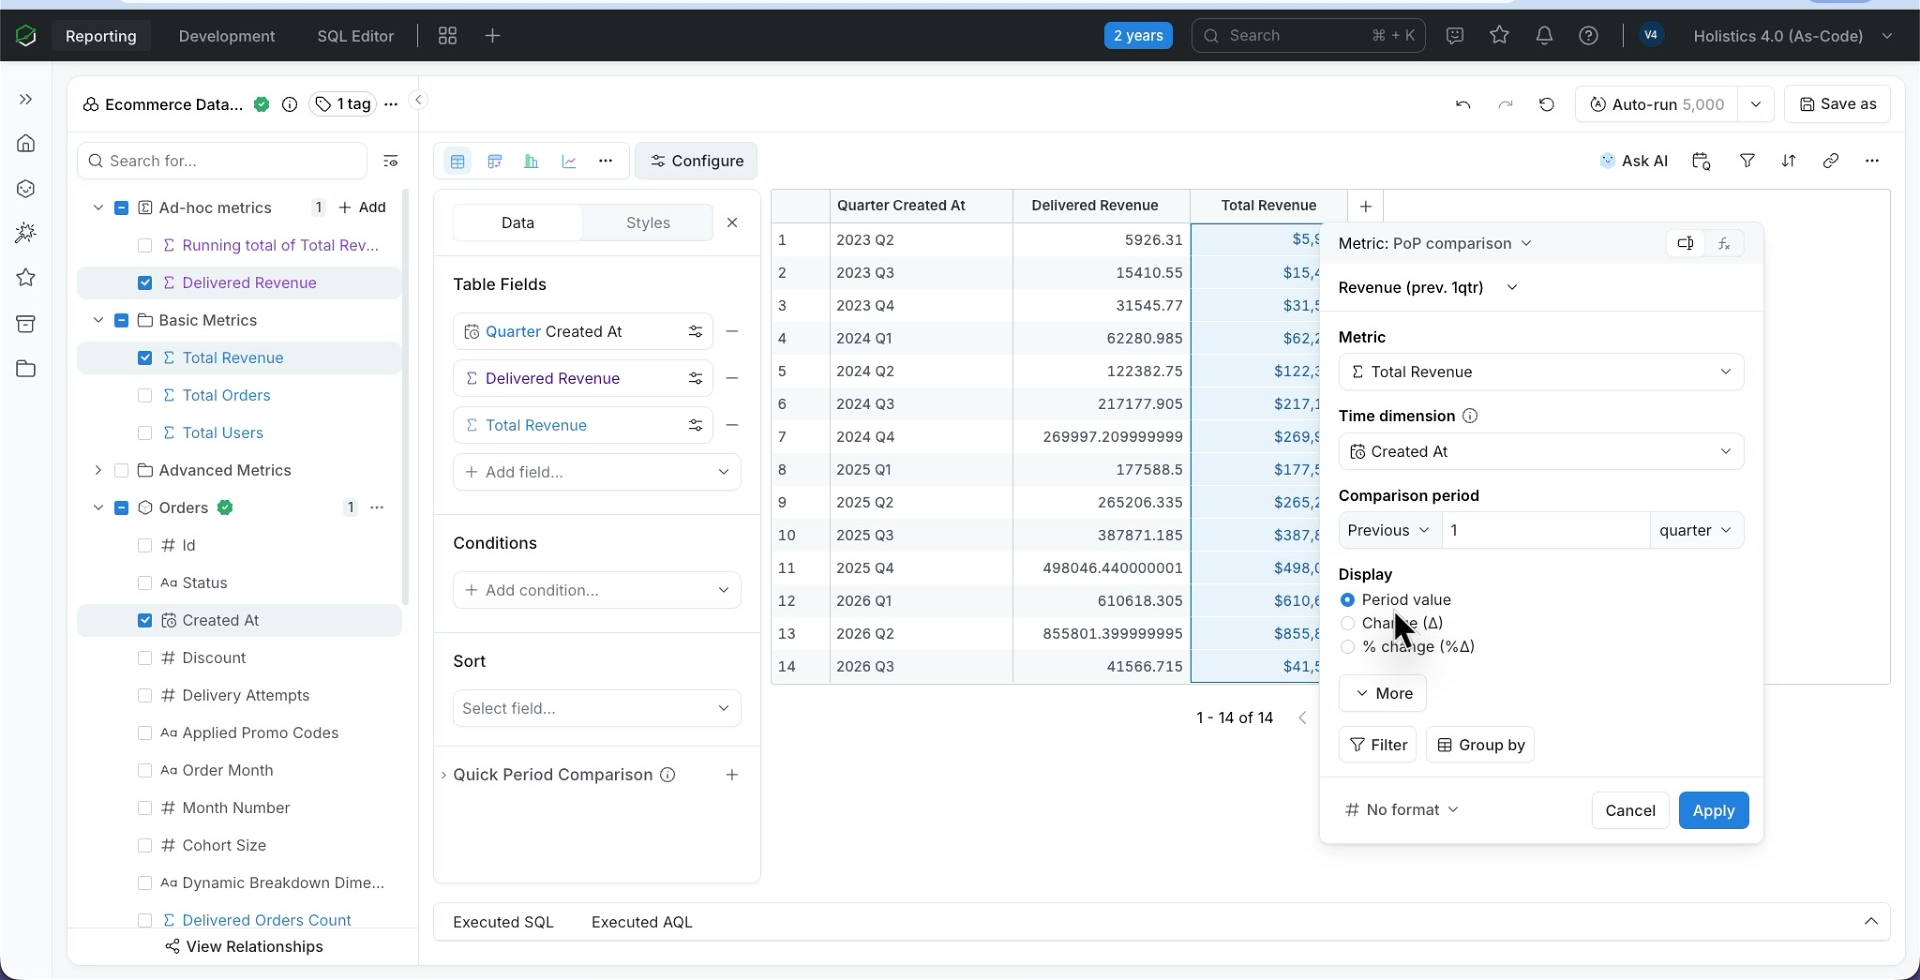Open the Time dimension Created At dropdown

[1541, 452]
